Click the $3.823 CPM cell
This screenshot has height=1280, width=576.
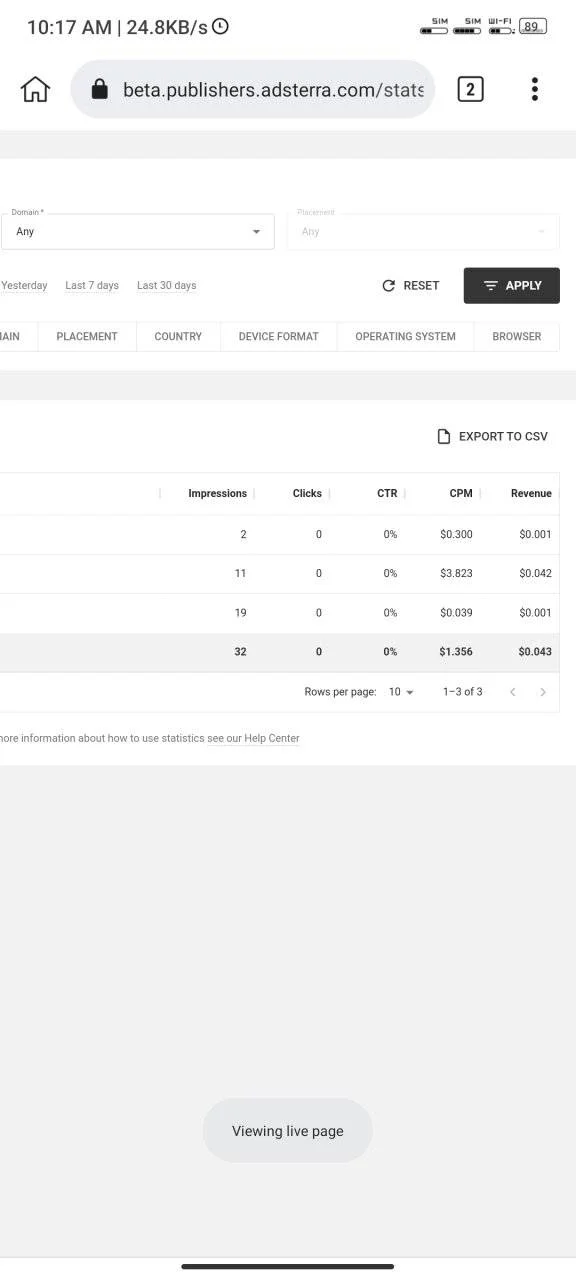[456, 573]
